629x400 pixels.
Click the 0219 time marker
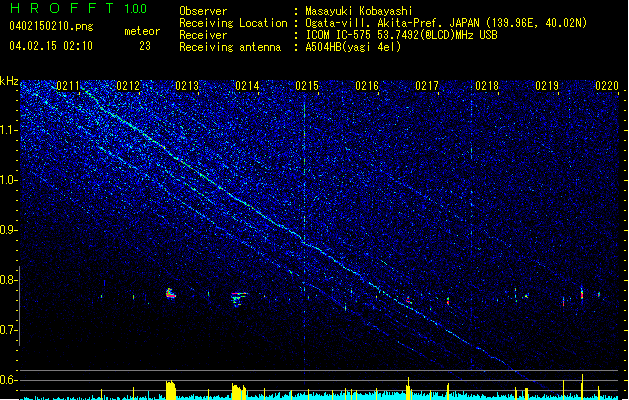[x=547, y=86]
